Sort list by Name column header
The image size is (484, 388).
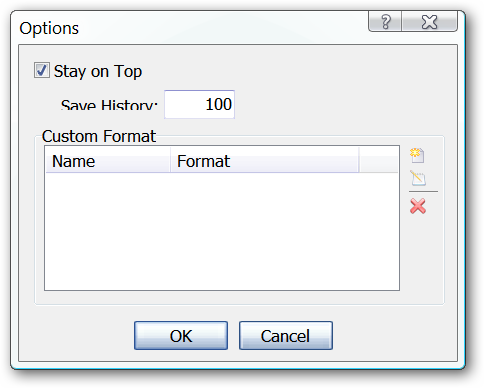(108, 161)
